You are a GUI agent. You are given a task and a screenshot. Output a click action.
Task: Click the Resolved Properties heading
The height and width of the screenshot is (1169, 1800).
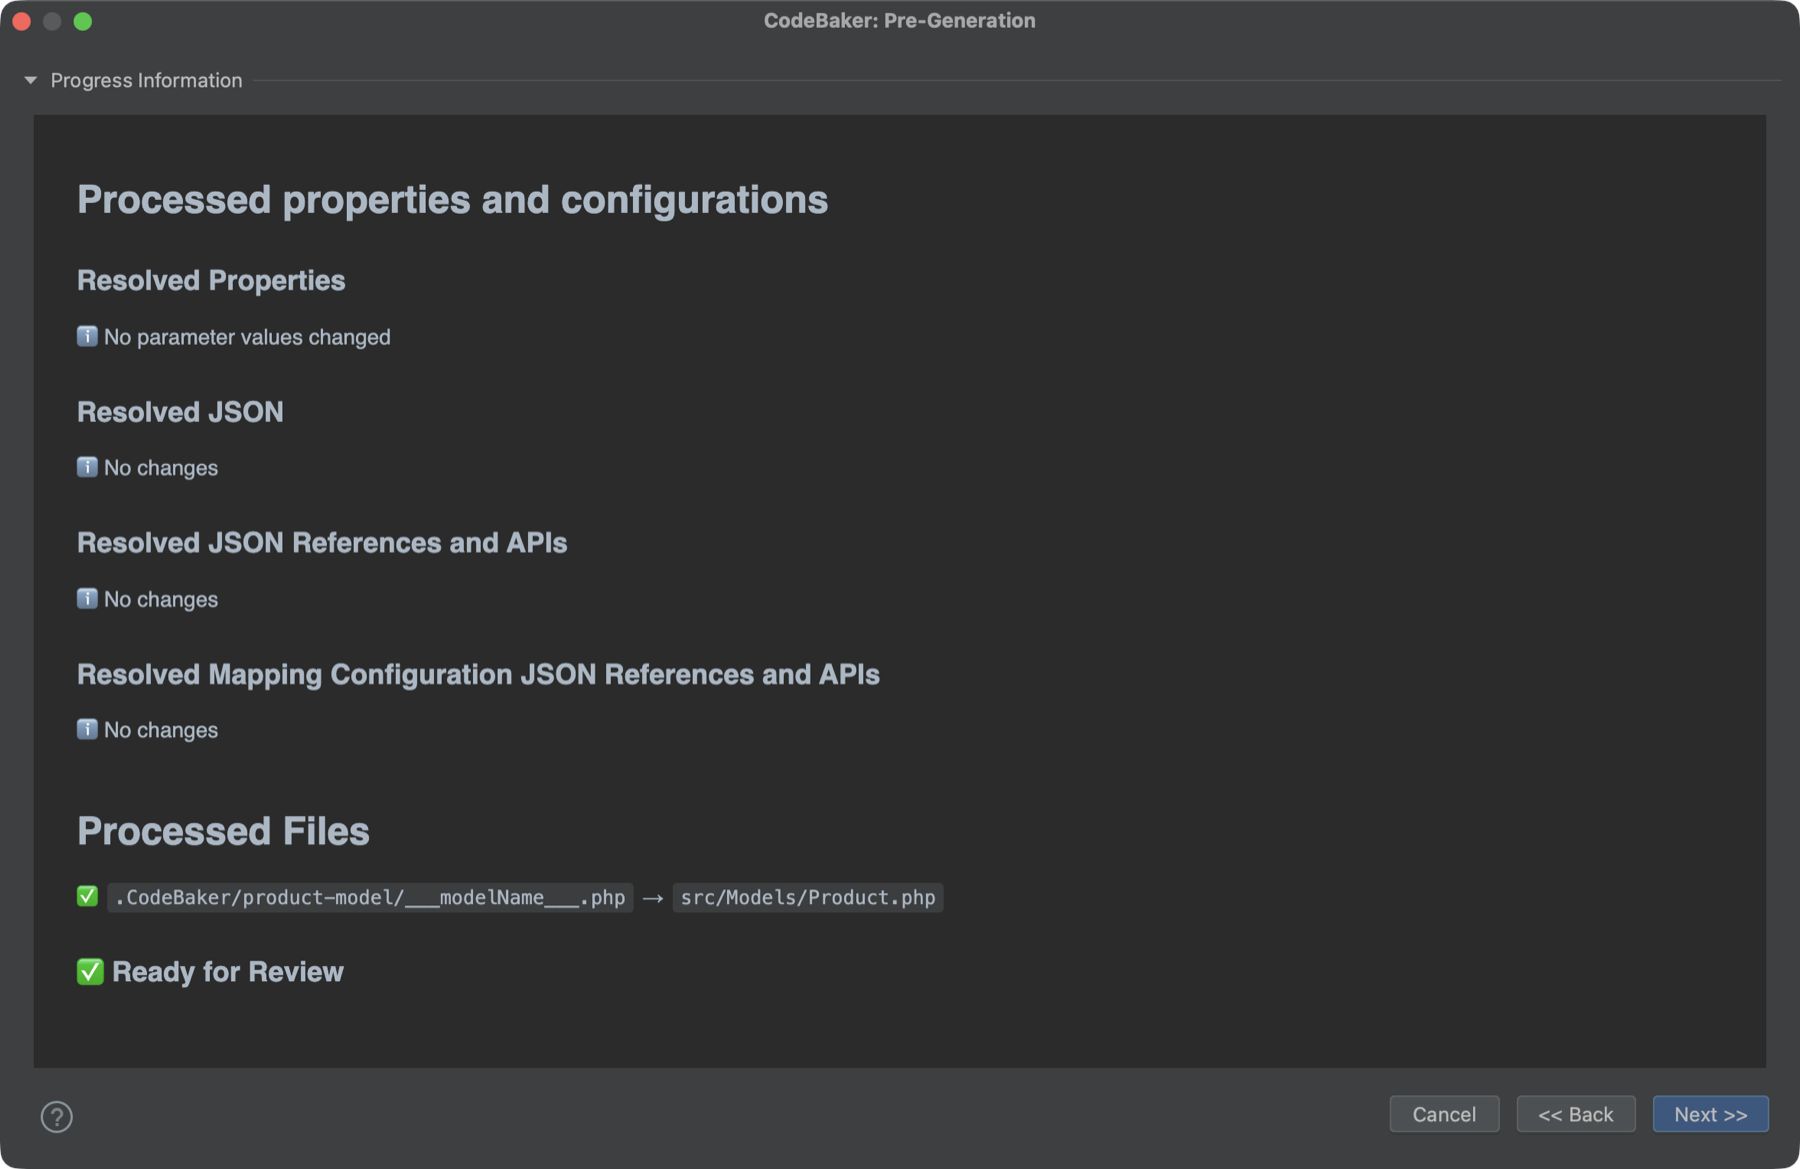[211, 280]
